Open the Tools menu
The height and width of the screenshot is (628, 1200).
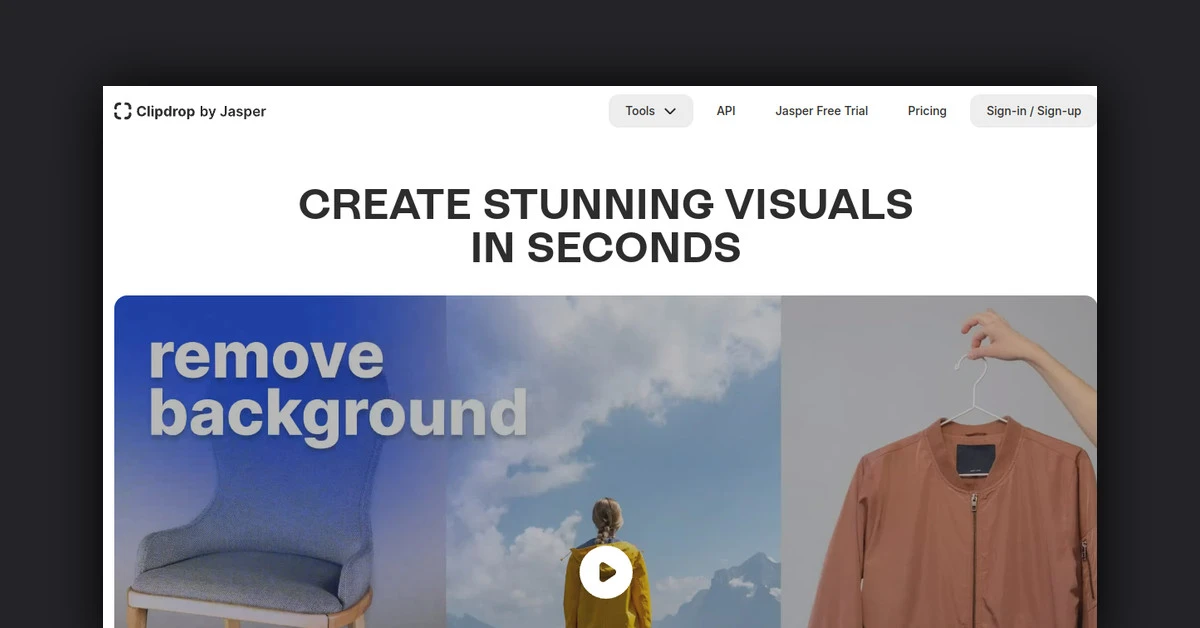tap(640, 111)
